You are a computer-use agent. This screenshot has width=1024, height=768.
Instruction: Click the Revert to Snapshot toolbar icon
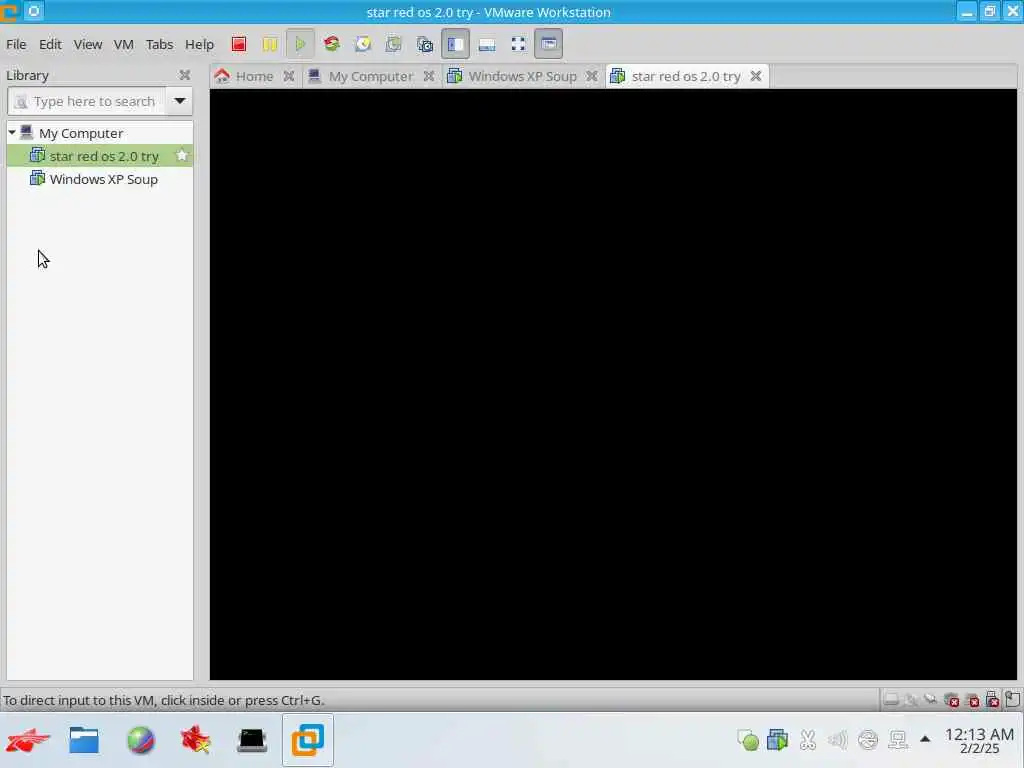(x=393, y=44)
